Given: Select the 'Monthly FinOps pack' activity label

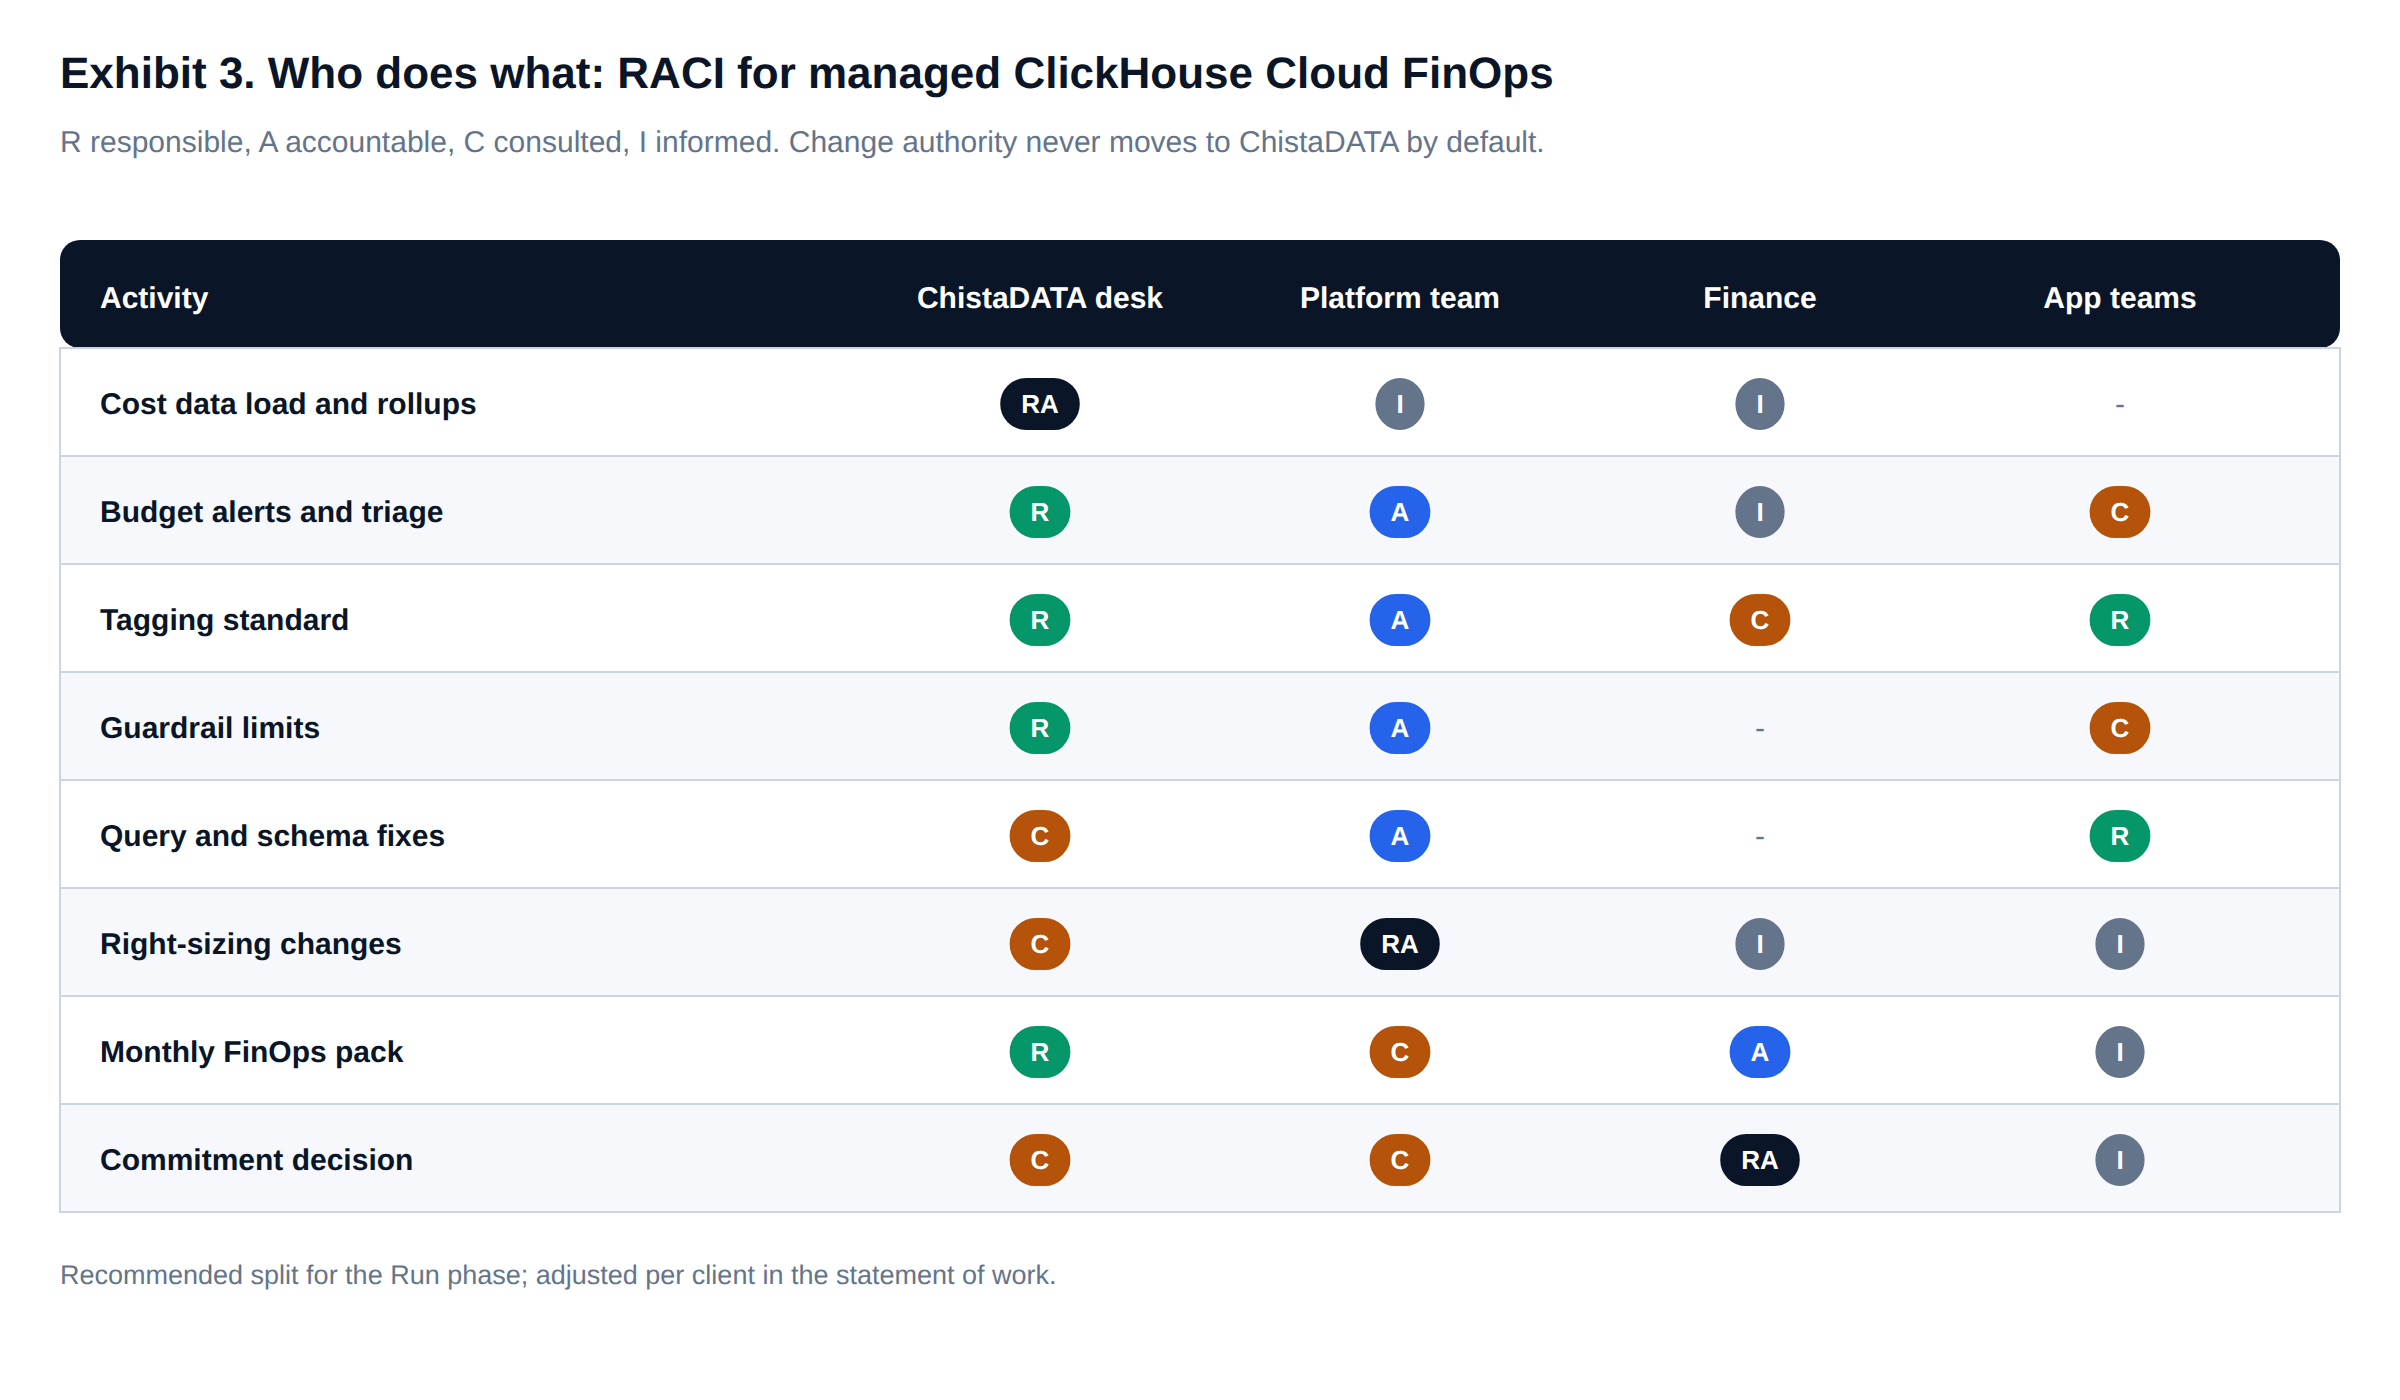Looking at the screenshot, I should (x=251, y=1052).
